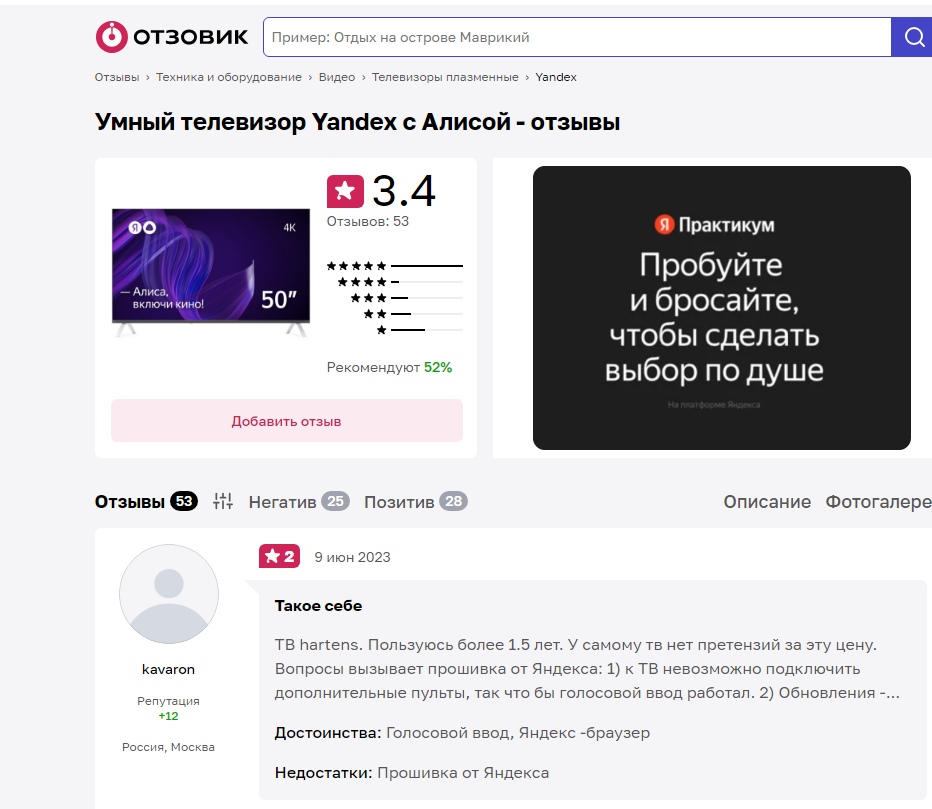Click the Недостатки line of review

click(x=412, y=773)
